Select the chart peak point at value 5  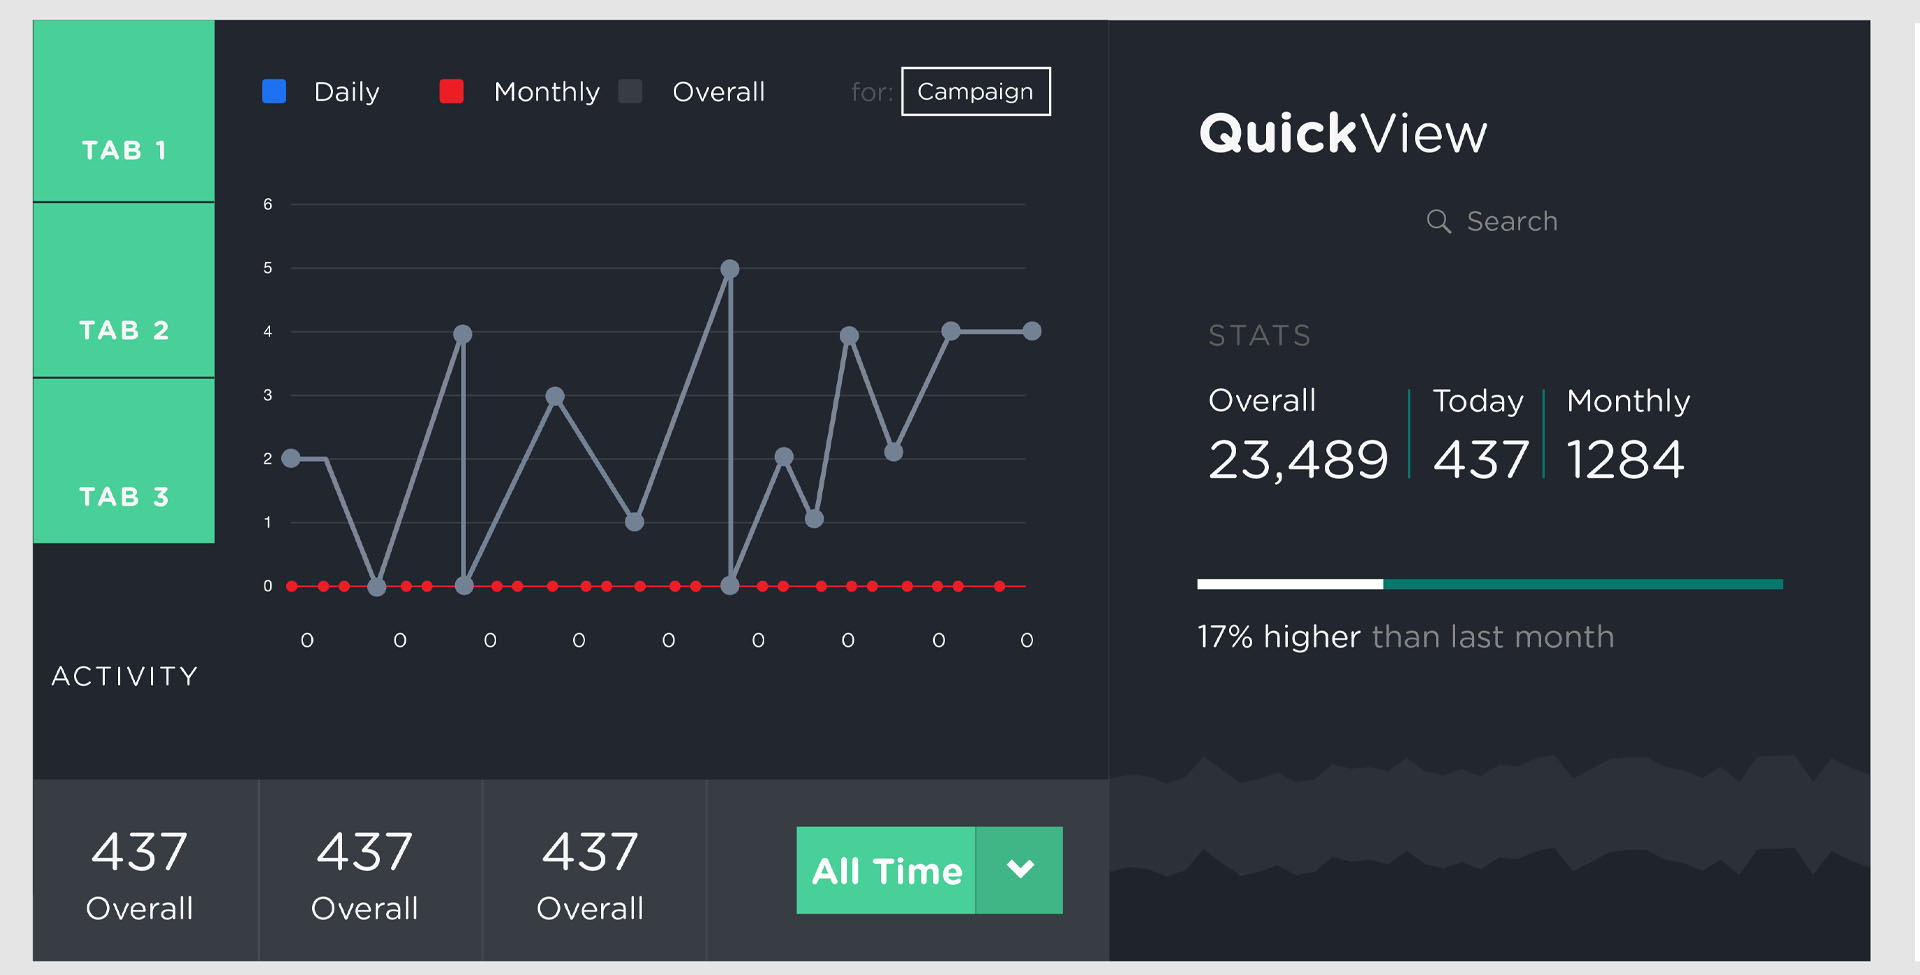point(730,269)
